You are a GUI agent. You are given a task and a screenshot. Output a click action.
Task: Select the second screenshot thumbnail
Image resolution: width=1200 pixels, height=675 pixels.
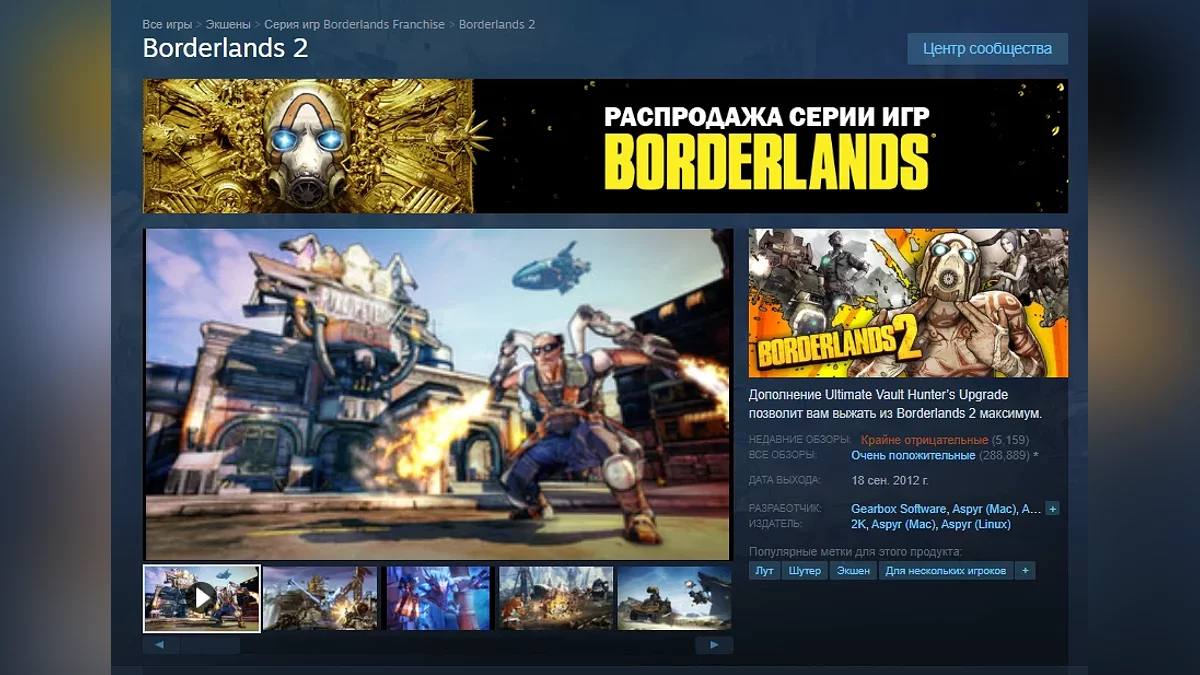321,598
